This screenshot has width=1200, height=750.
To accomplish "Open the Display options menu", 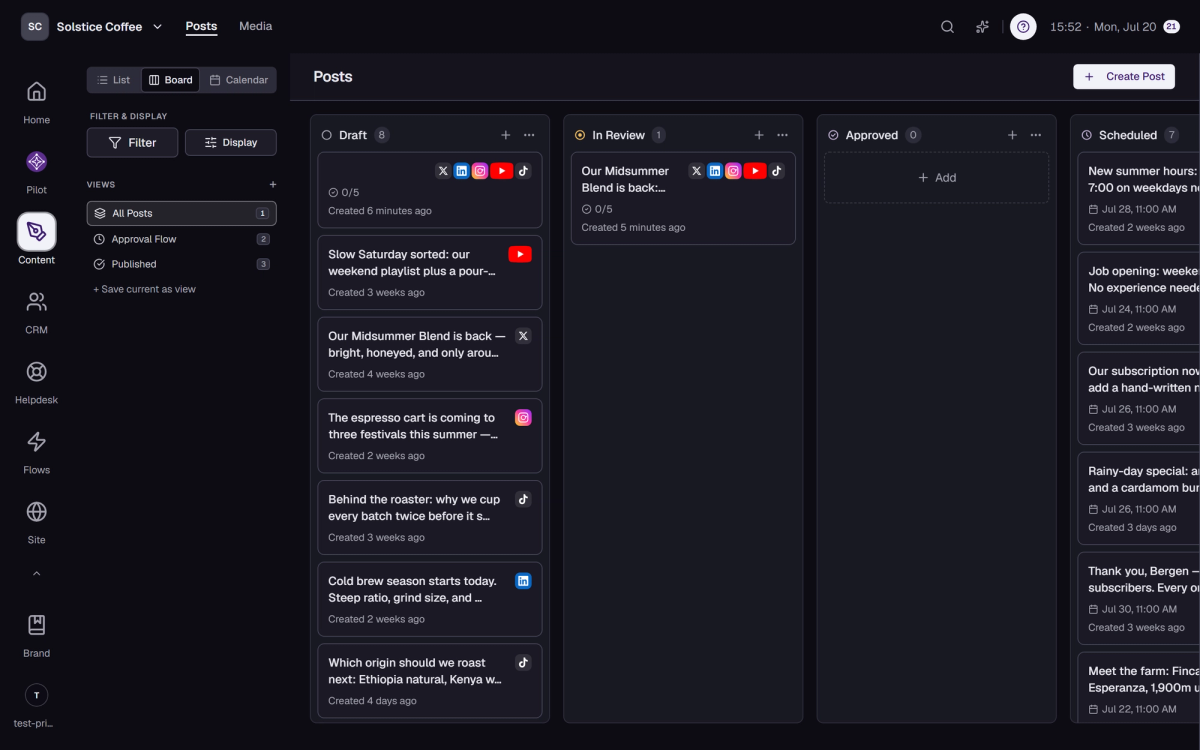I will (231, 142).
